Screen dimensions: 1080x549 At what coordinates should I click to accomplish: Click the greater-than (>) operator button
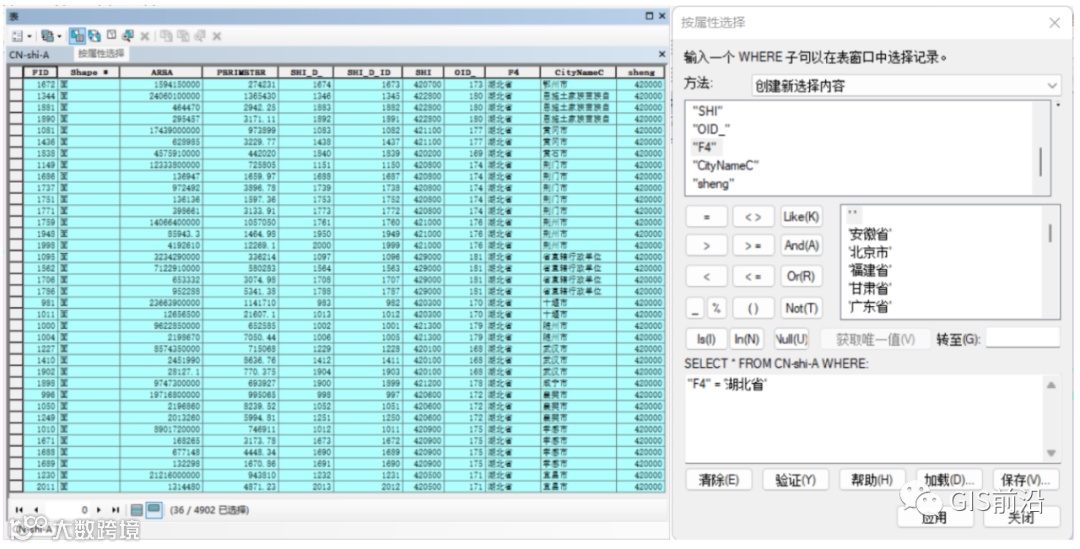click(x=706, y=246)
